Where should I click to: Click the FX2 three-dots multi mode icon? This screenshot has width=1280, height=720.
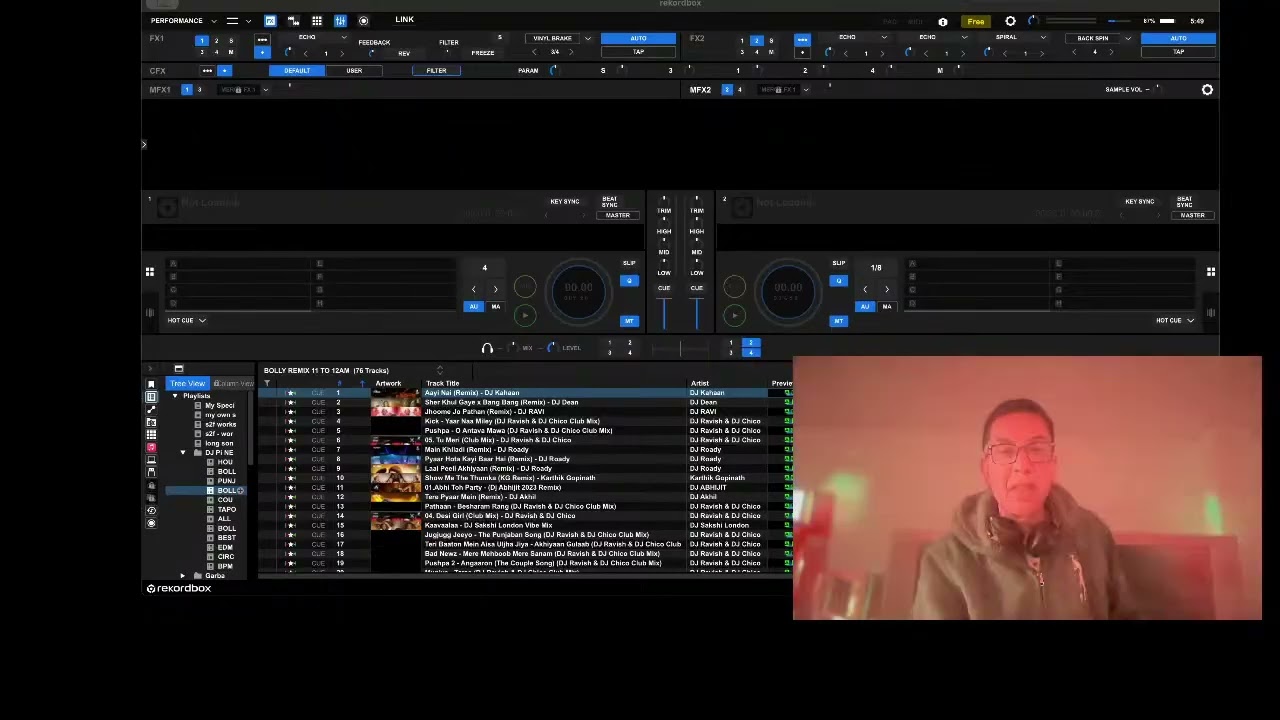802,40
